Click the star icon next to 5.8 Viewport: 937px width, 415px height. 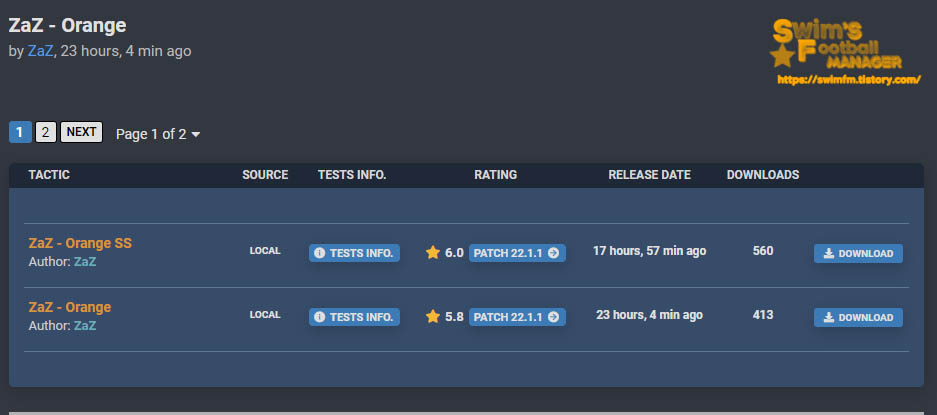[x=433, y=317]
